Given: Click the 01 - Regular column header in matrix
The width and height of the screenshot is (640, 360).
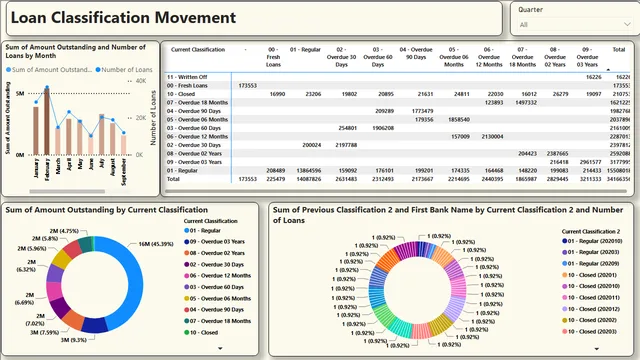Looking at the screenshot, I should [x=305, y=50].
